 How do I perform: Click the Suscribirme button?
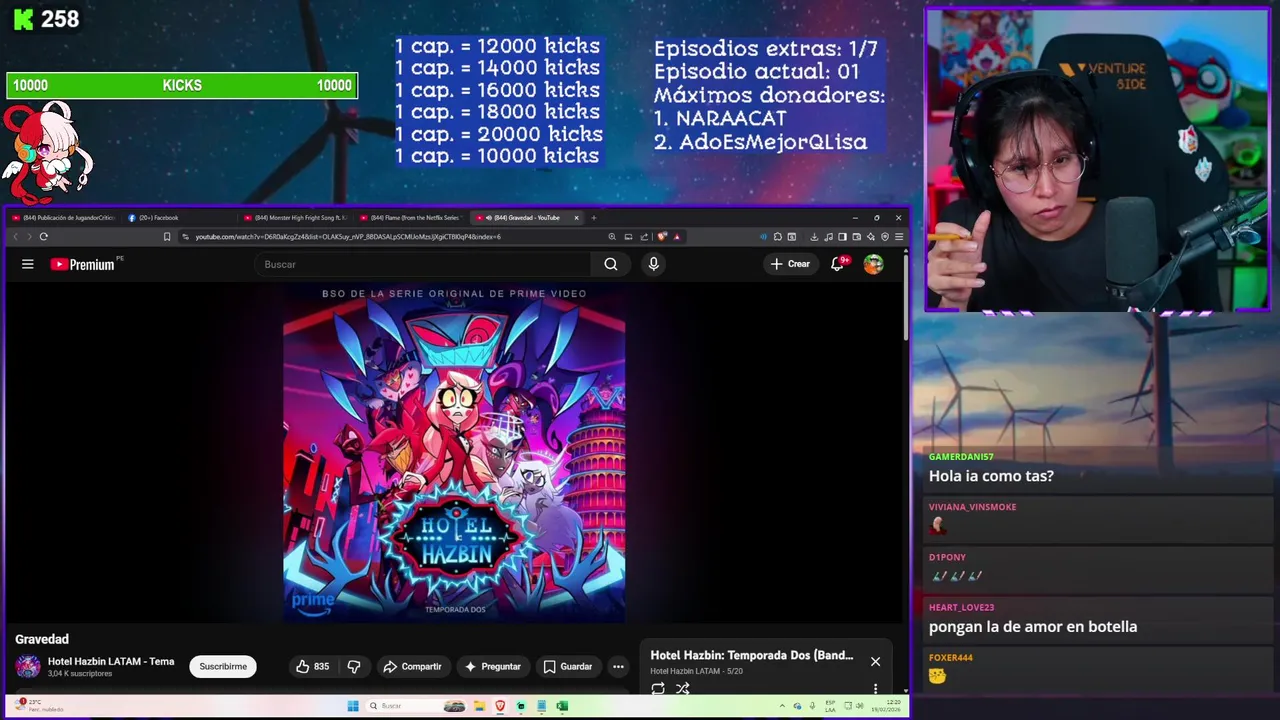pyautogui.click(x=223, y=667)
